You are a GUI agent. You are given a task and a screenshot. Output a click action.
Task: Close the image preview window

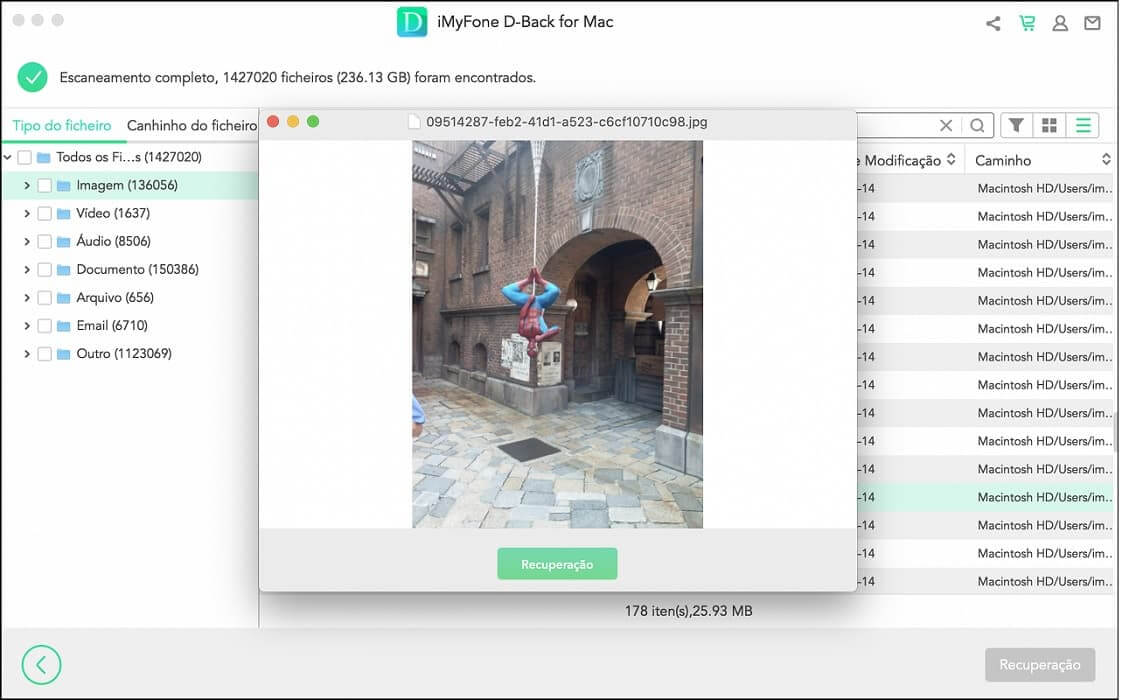tap(273, 122)
